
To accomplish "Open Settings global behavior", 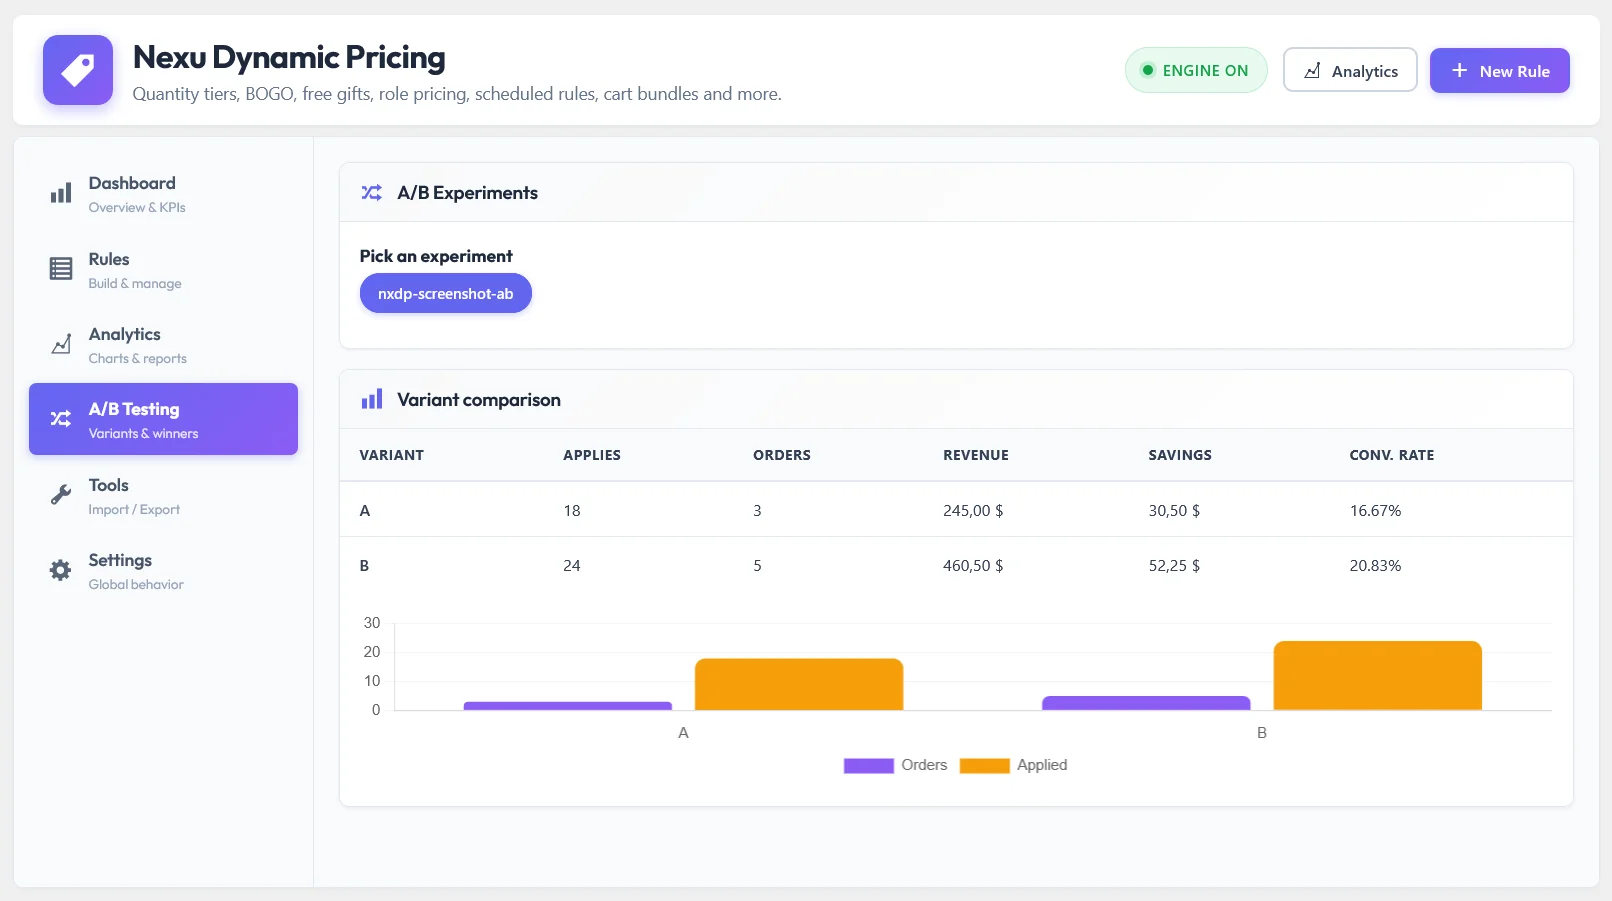I will 163,571.
